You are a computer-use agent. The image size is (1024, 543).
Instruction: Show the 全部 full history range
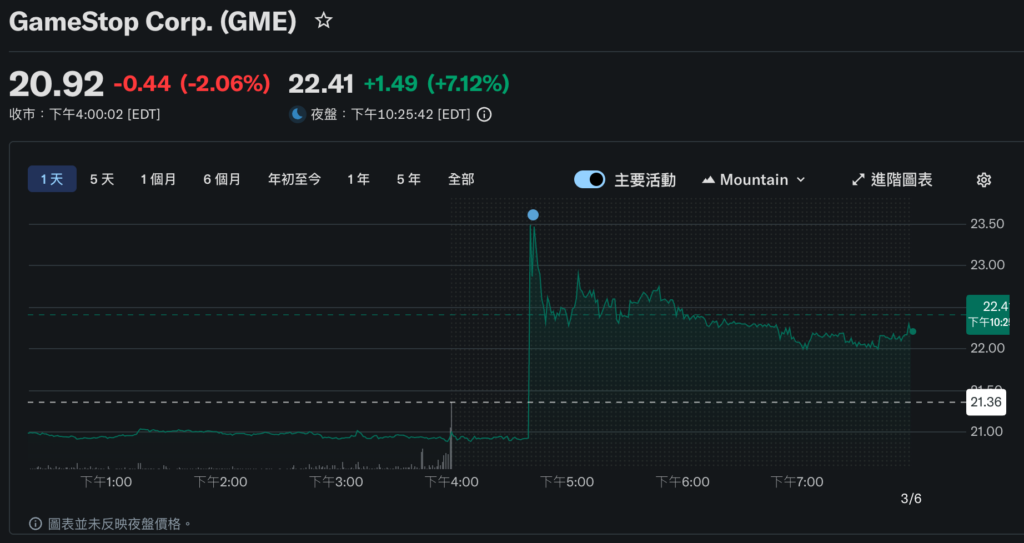[461, 179]
